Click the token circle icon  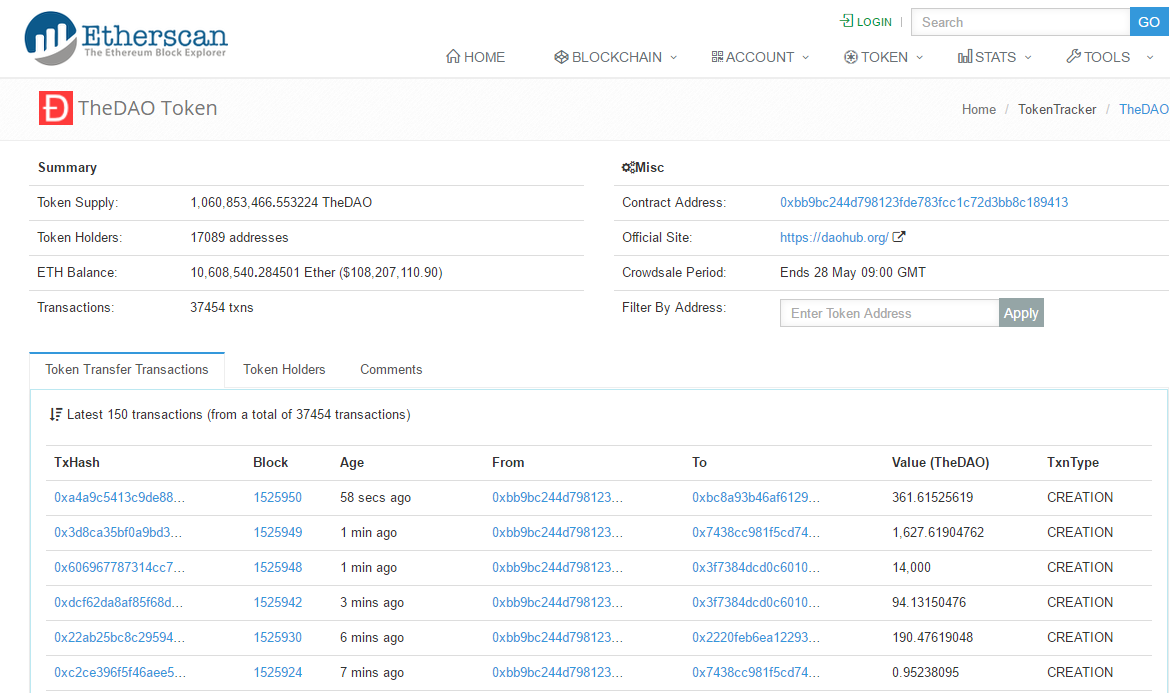(851, 57)
